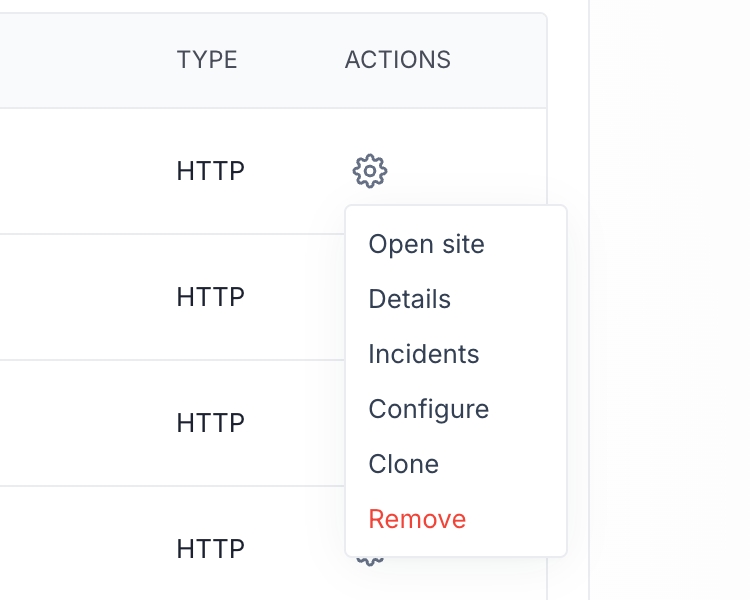
Task: Choose Open site from the actions menu
Action: (x=426, y=244)
